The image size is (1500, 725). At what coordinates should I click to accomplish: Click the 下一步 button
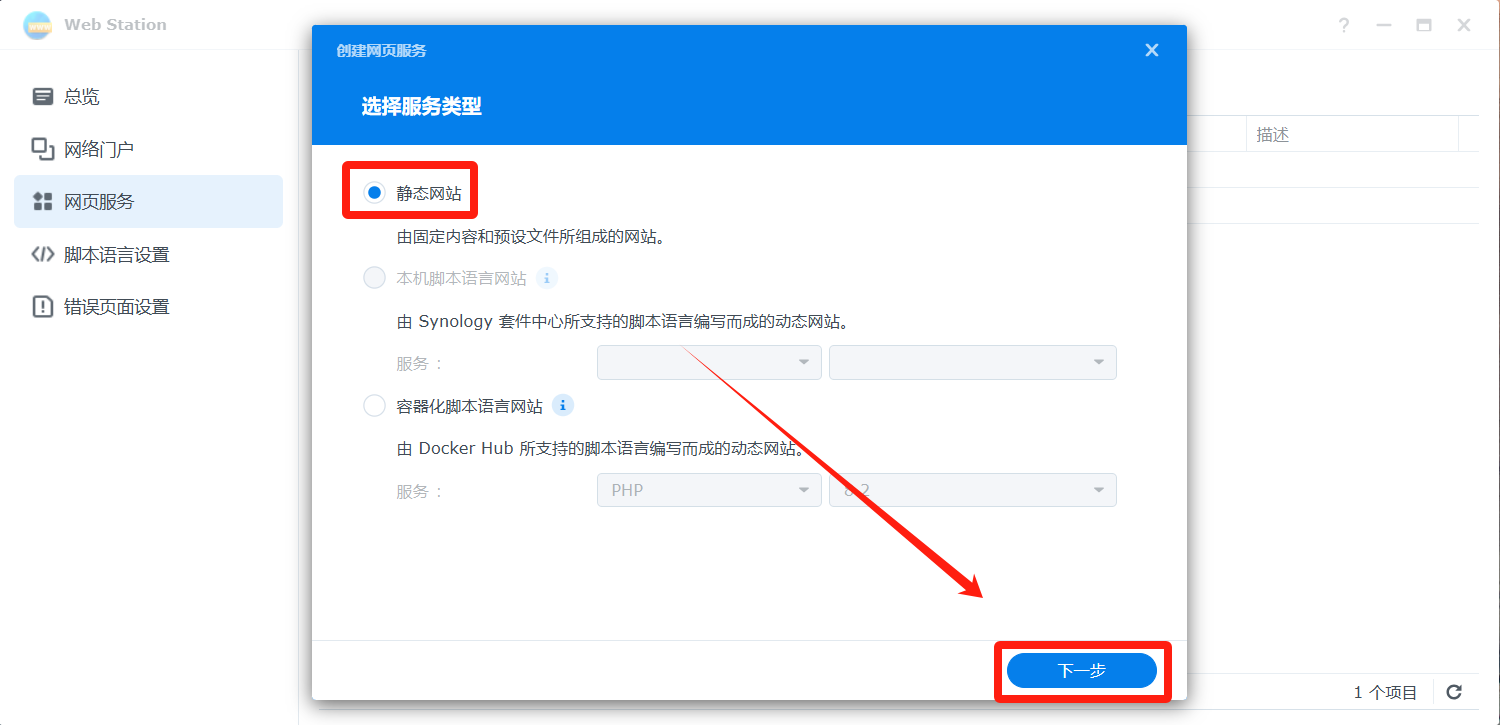tap(1081, 671)
